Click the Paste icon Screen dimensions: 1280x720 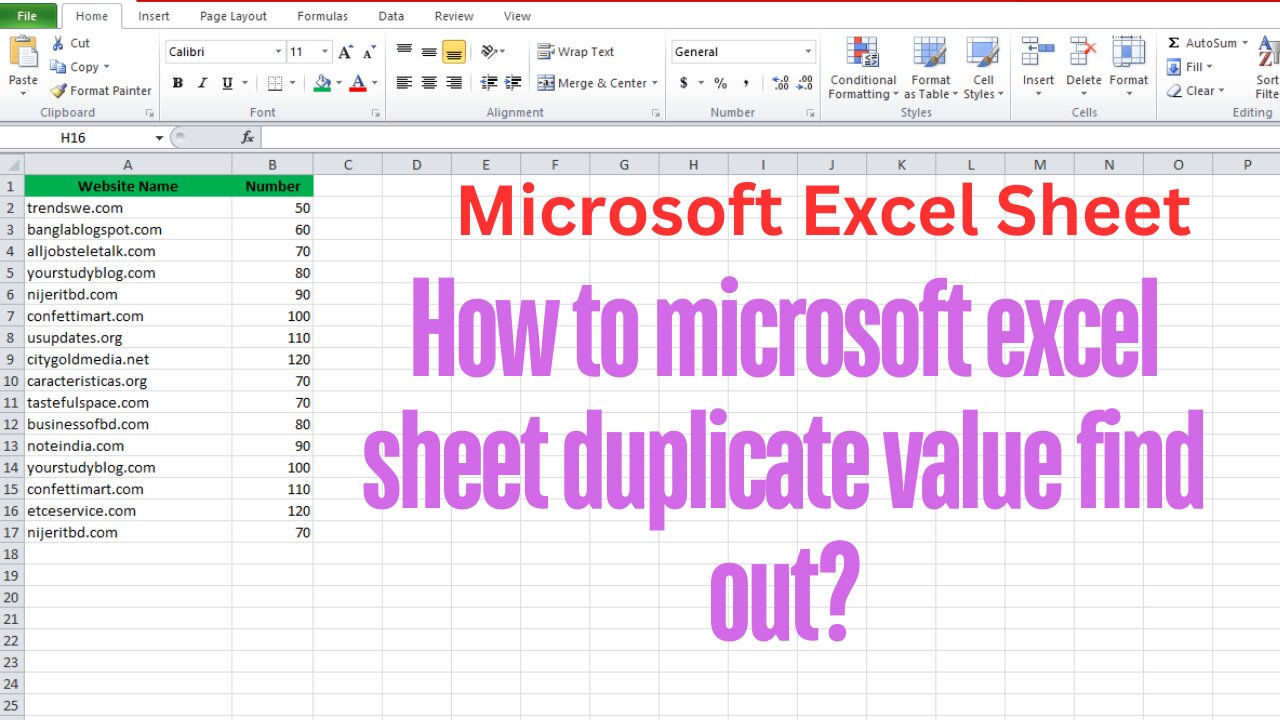23,51
